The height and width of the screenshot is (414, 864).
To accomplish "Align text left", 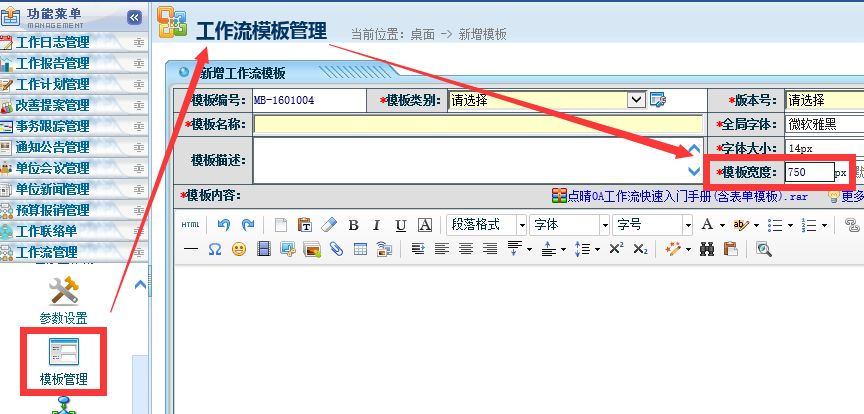I will pos(442,249).
